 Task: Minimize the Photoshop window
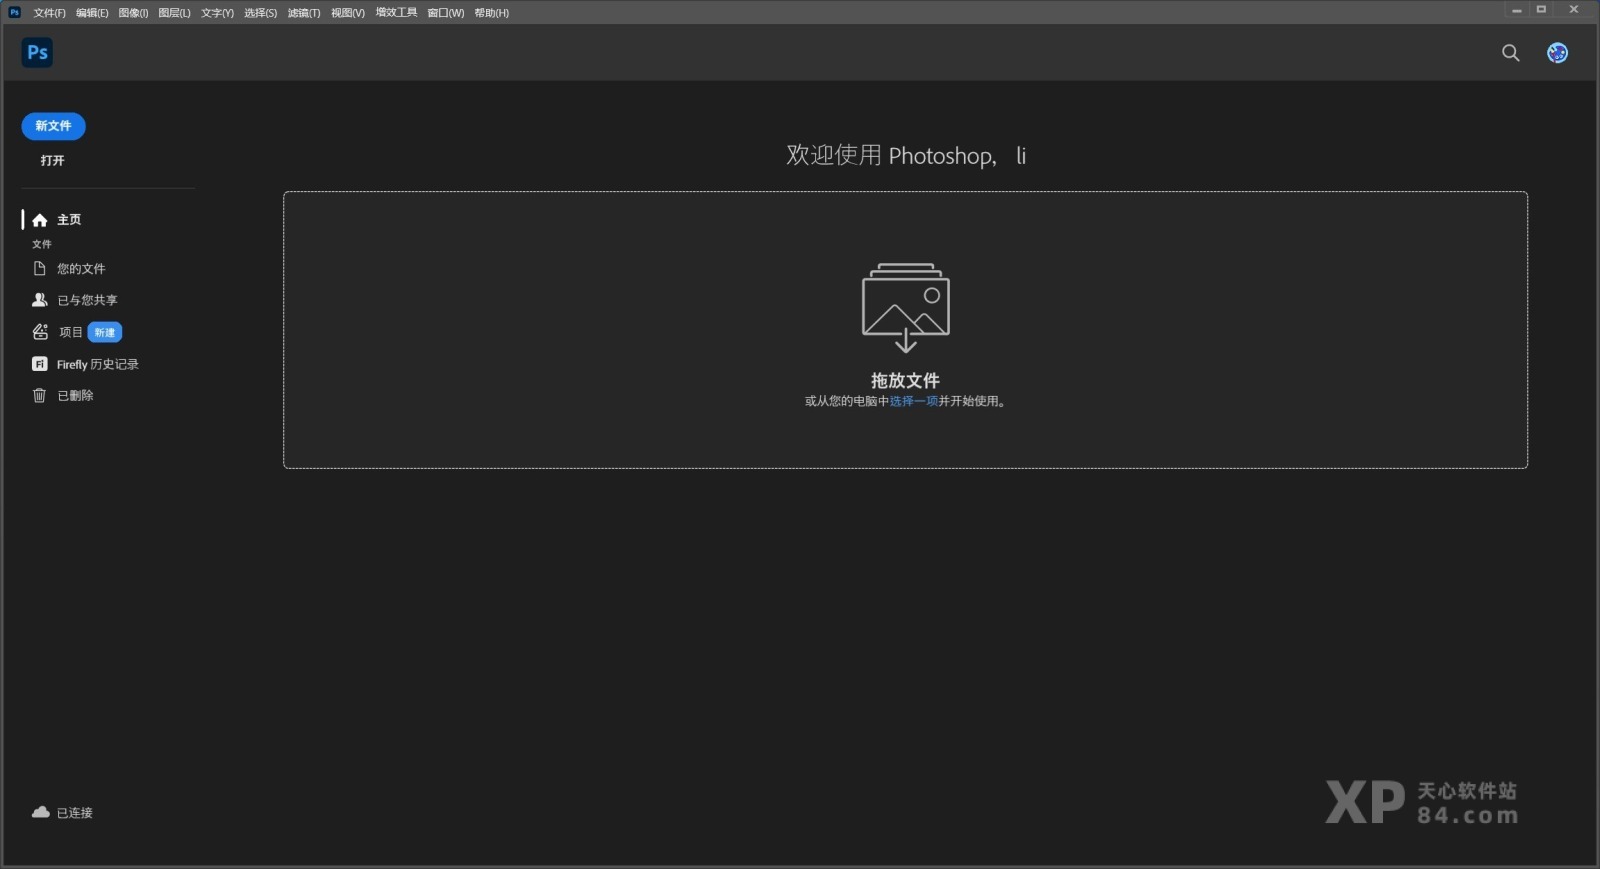1516,10
